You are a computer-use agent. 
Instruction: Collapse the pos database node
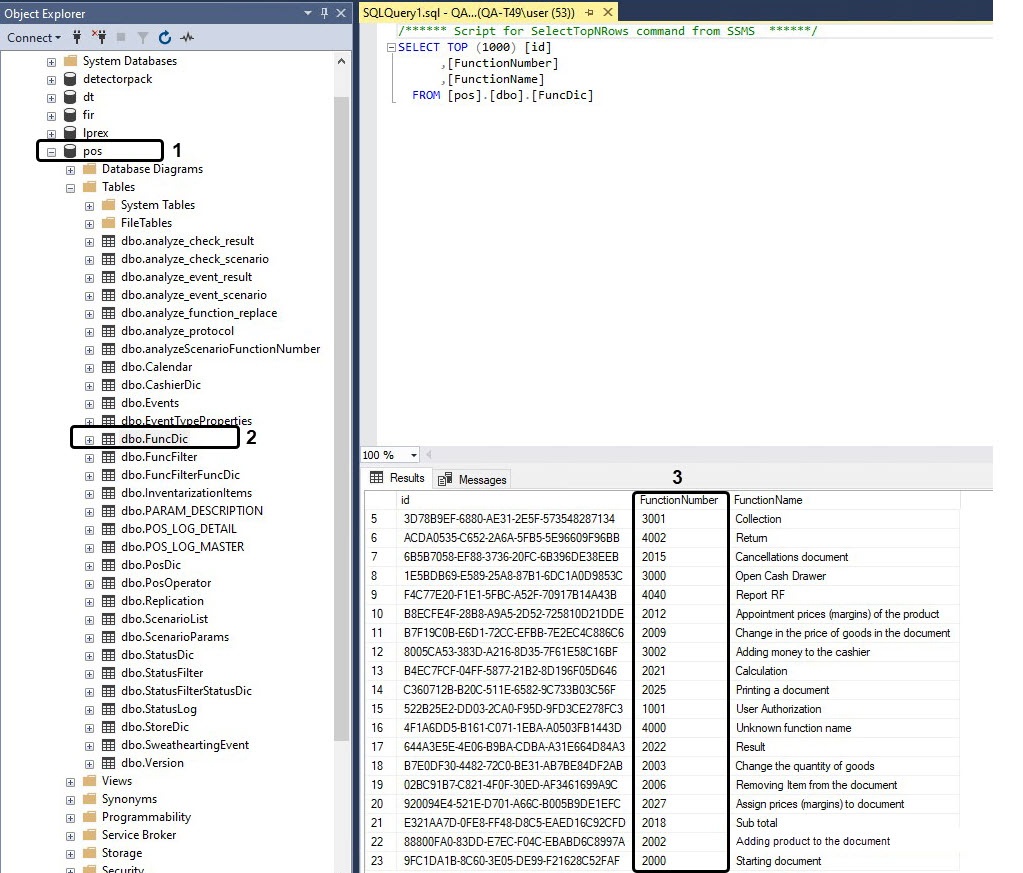[x=51, y=152]
